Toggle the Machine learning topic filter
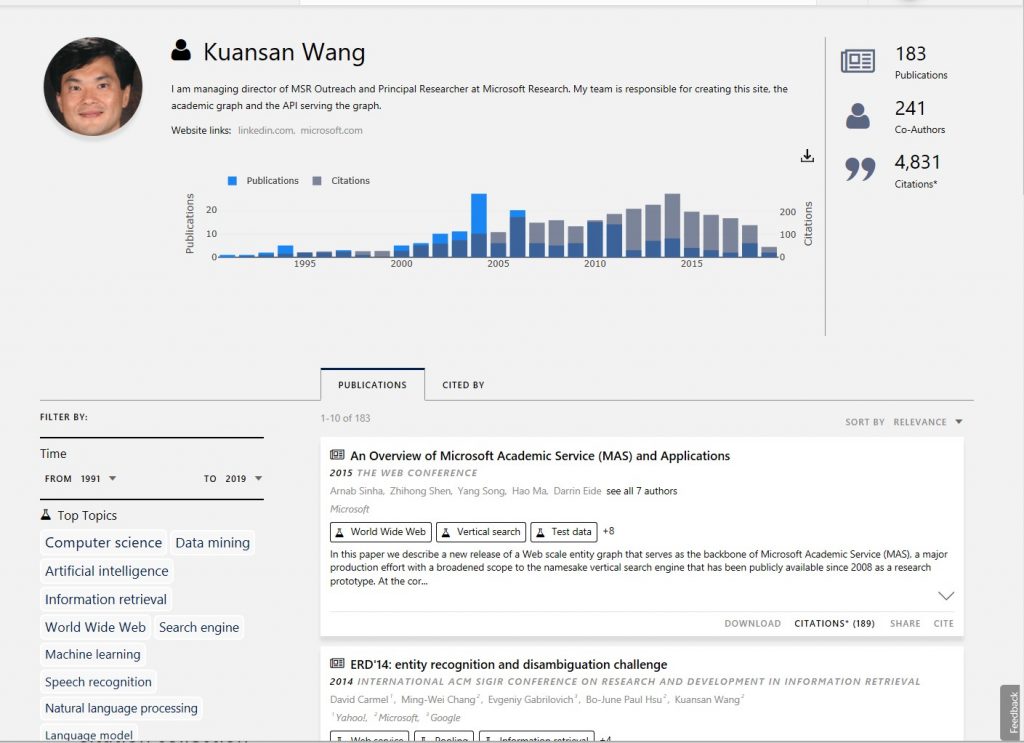 coord(93,654)
